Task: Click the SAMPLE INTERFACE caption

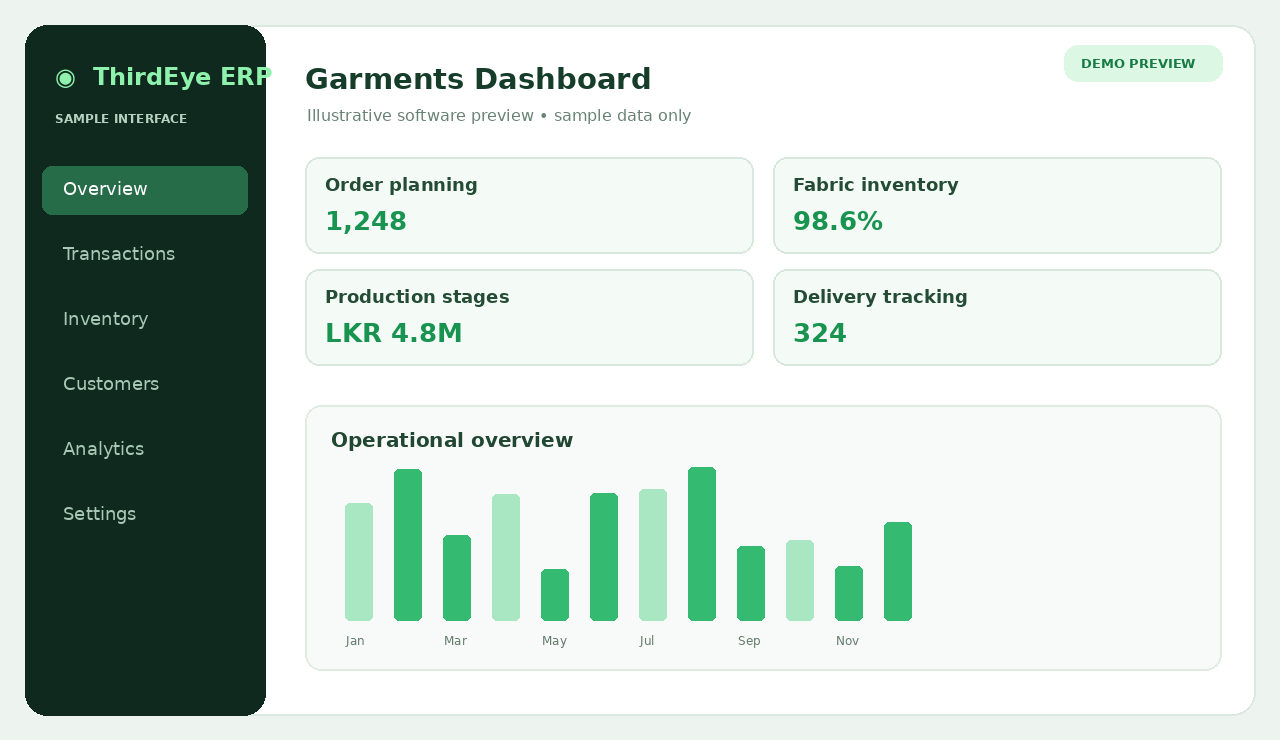Action: 121,119
